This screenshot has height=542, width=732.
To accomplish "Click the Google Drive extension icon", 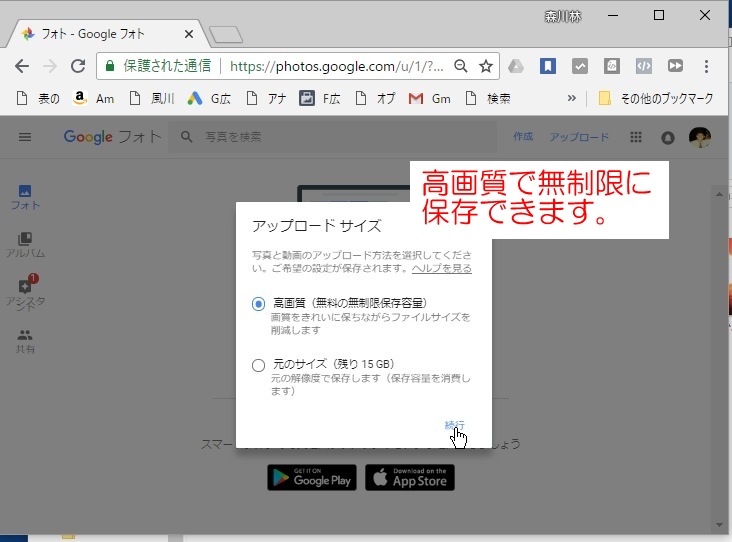I will [x=516, y=66].
